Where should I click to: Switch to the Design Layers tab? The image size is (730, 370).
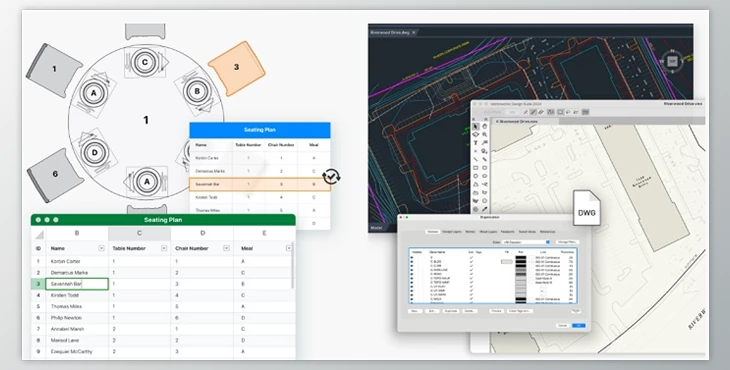pyautogui.click(x=452, y=232)
